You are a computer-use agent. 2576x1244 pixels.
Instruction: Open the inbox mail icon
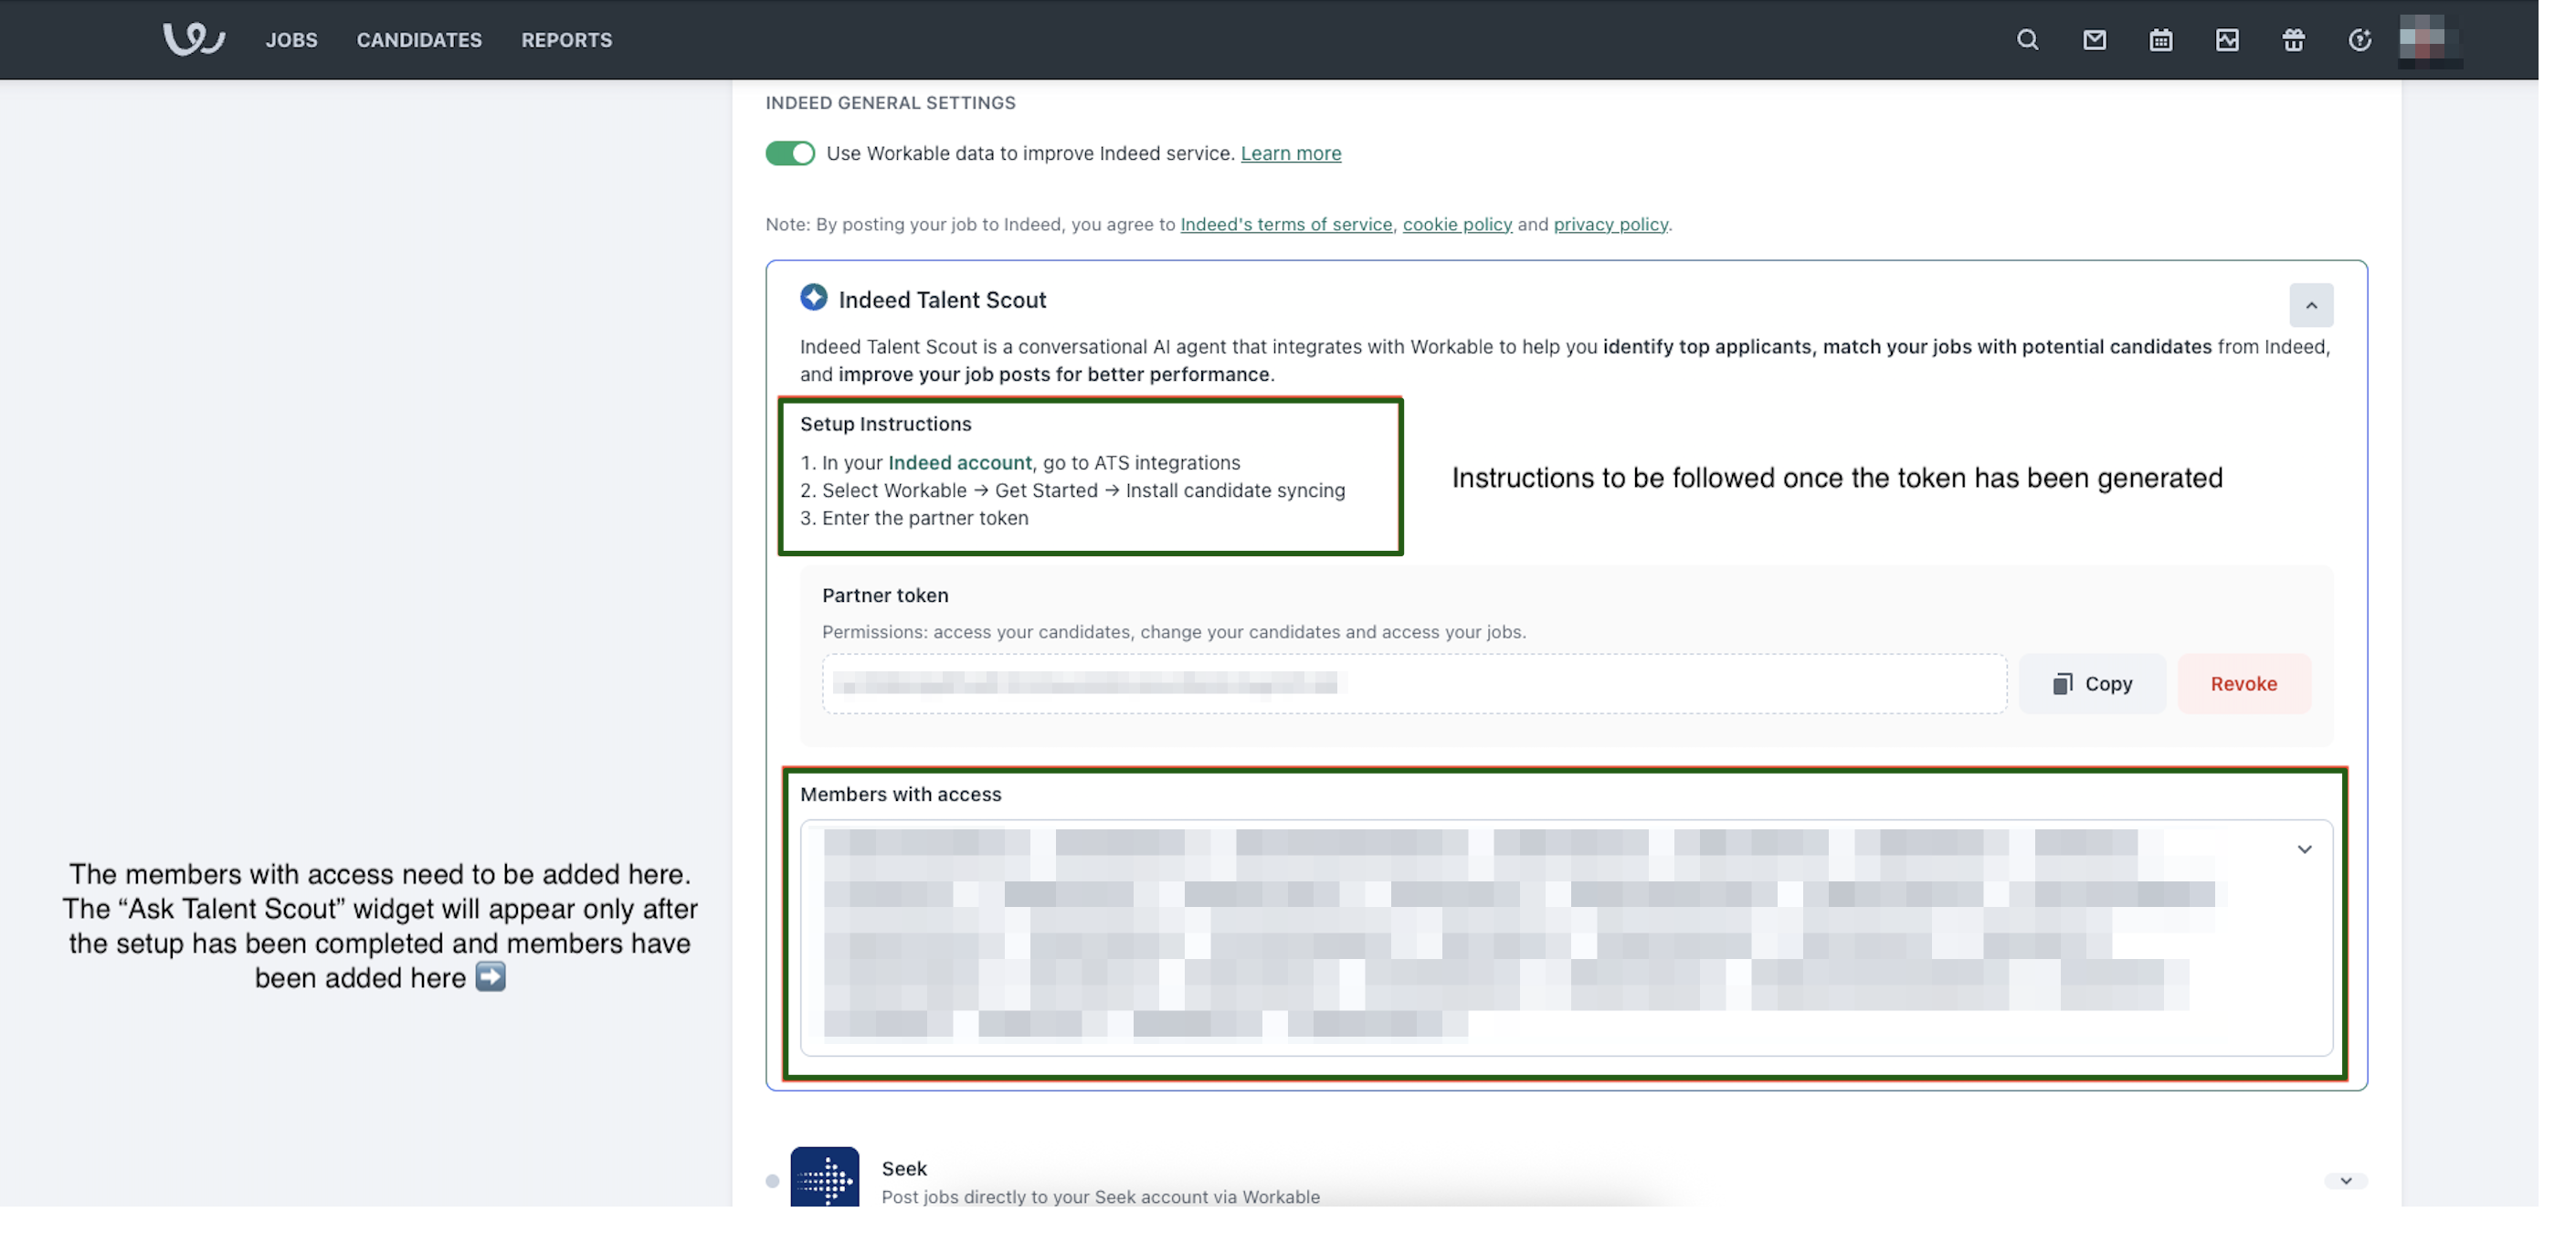pos(2094,40)
